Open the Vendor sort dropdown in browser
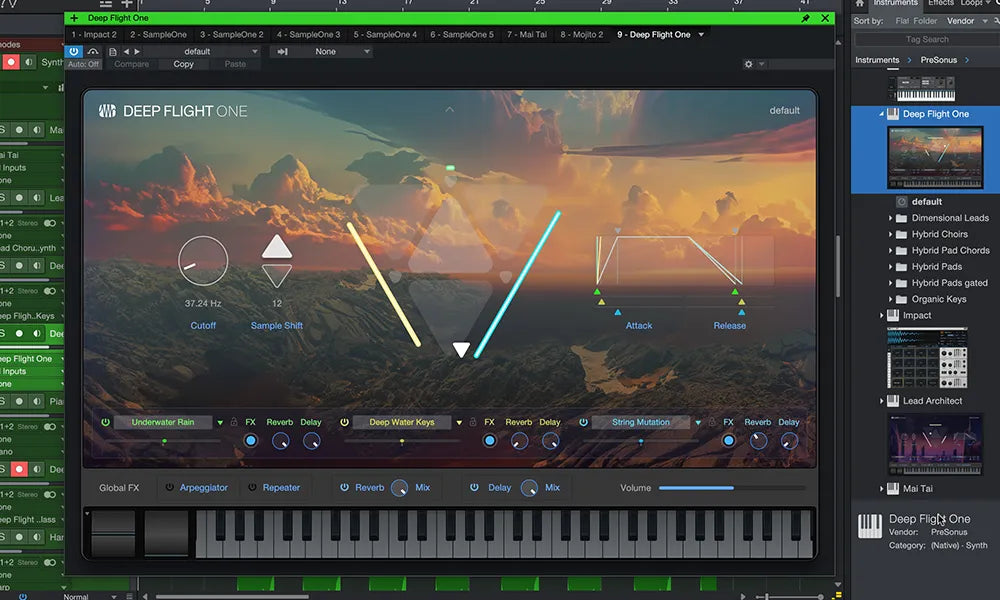This screenshot has width=1000, height=600. pyautogui.click(x=965, y=20)
